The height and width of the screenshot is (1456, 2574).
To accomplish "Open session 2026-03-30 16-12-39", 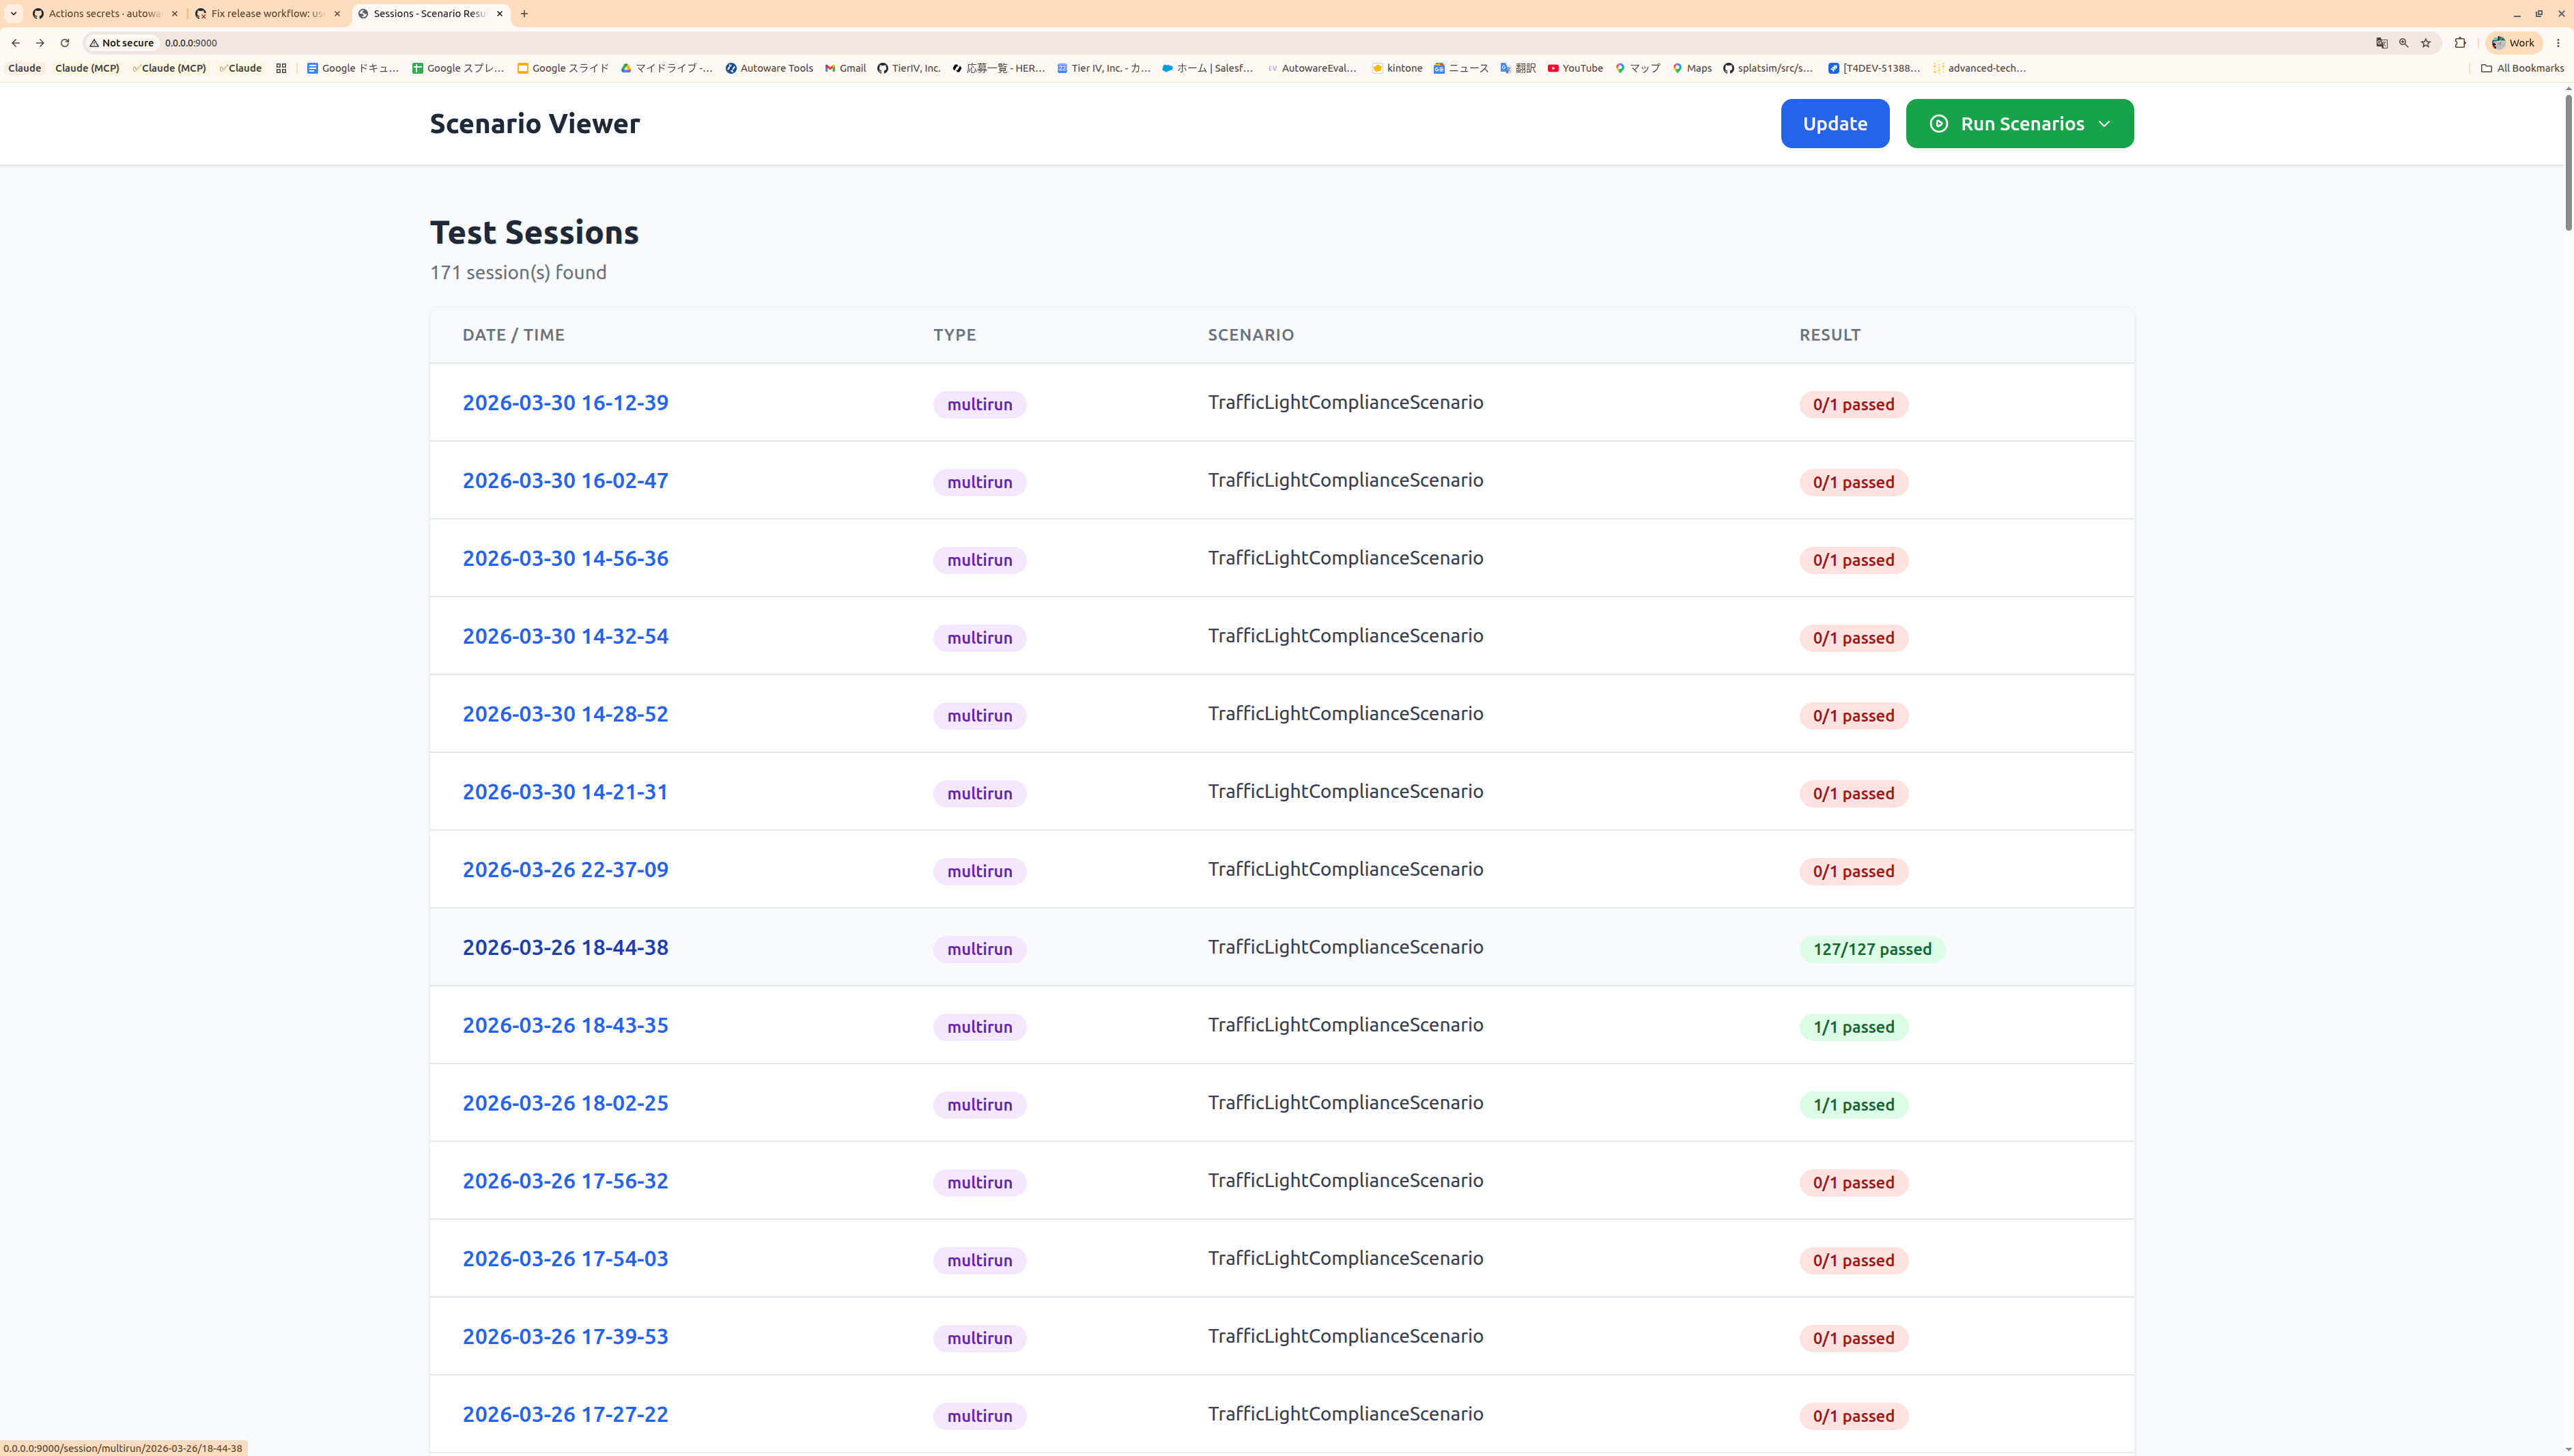I will coord(565,402).
